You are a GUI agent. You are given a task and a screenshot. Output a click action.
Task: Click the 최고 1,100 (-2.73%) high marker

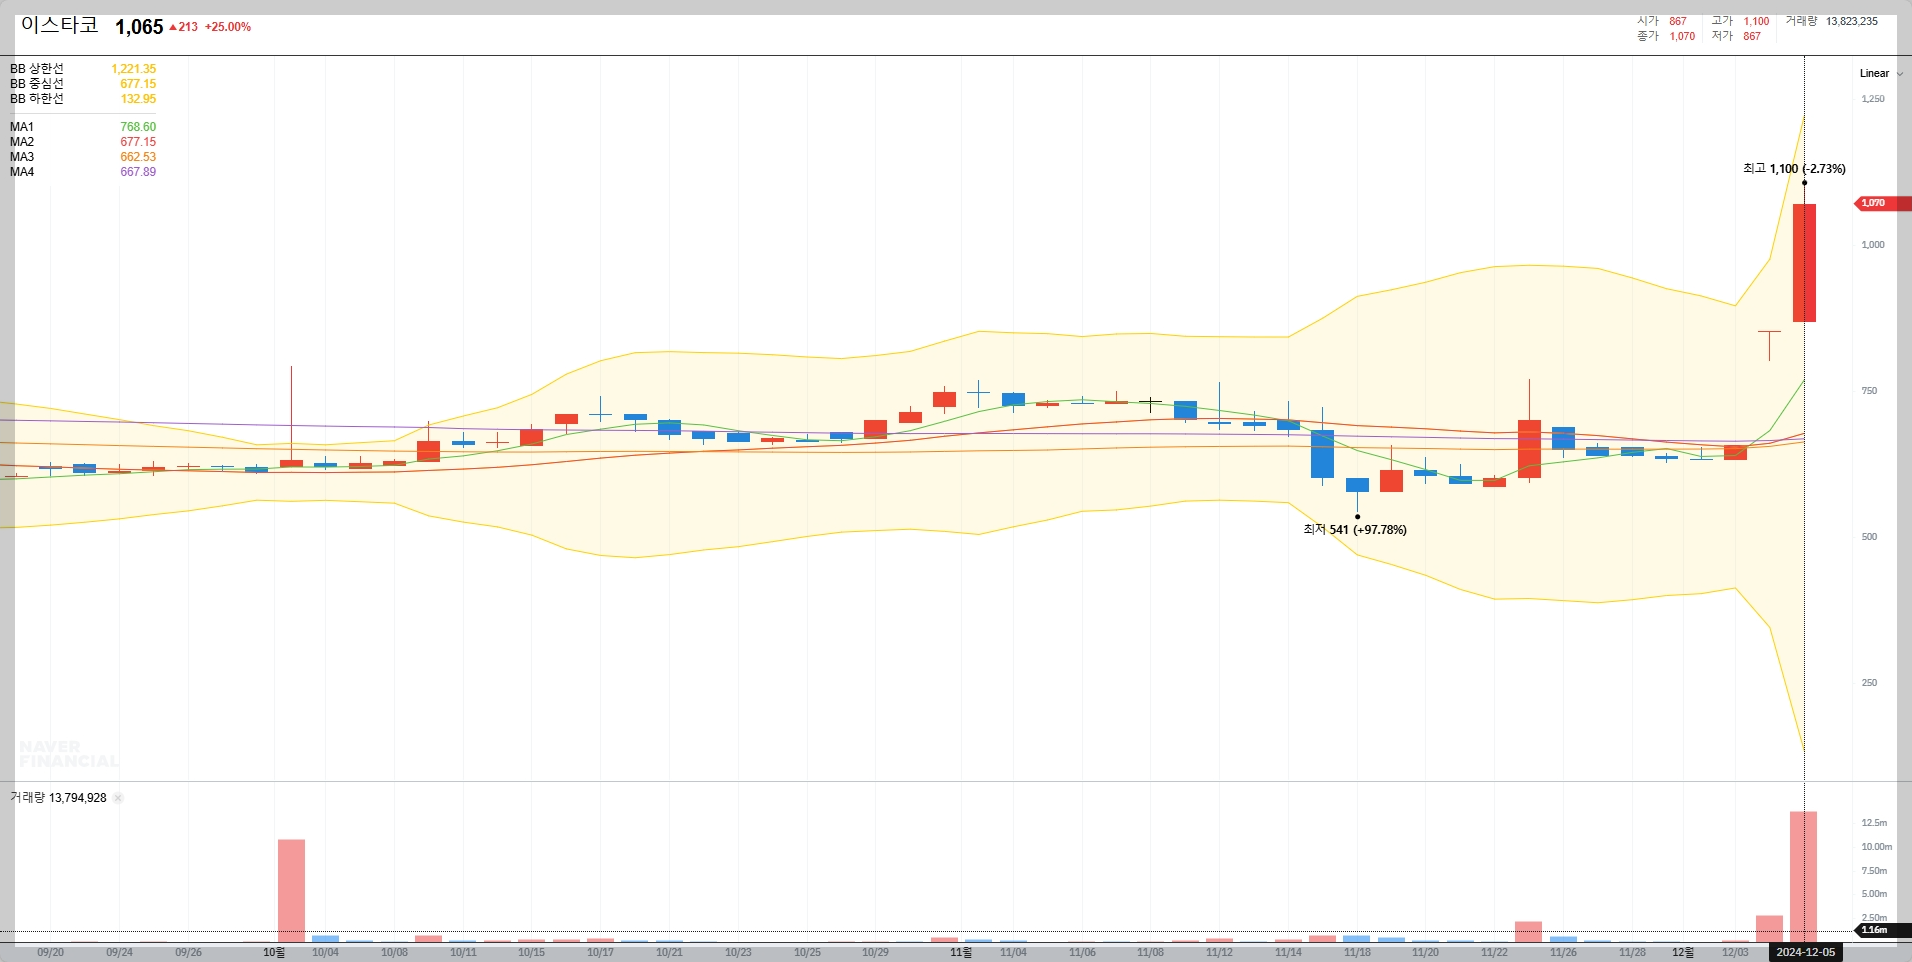point(1794,169)
